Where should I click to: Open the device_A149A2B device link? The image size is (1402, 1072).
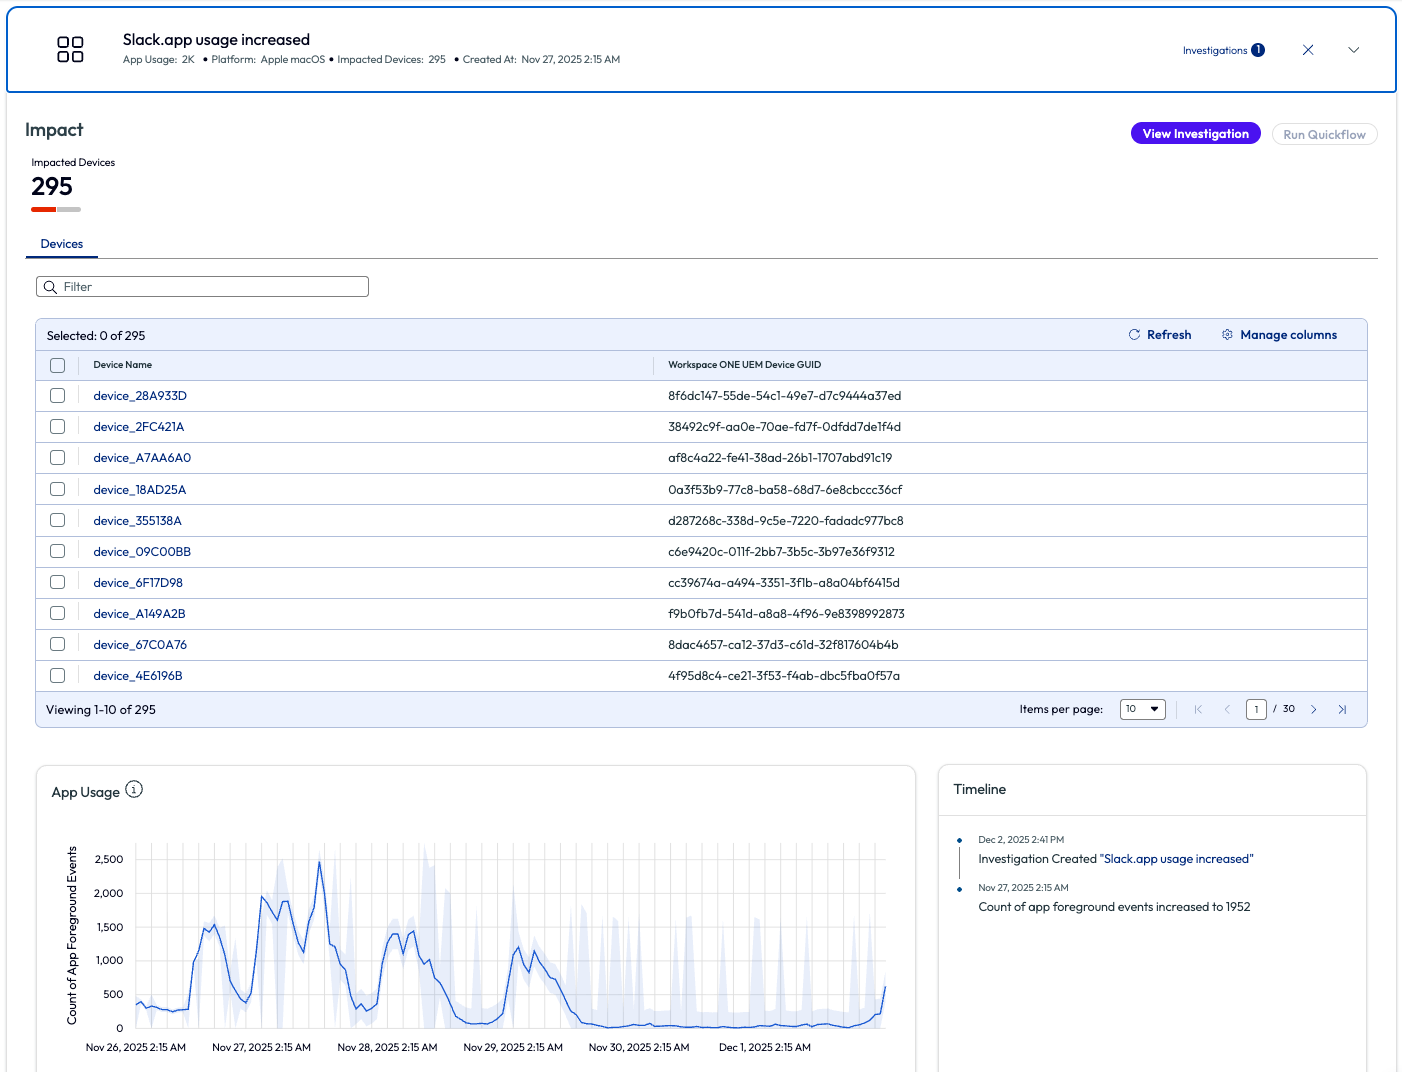click(139, 614)
